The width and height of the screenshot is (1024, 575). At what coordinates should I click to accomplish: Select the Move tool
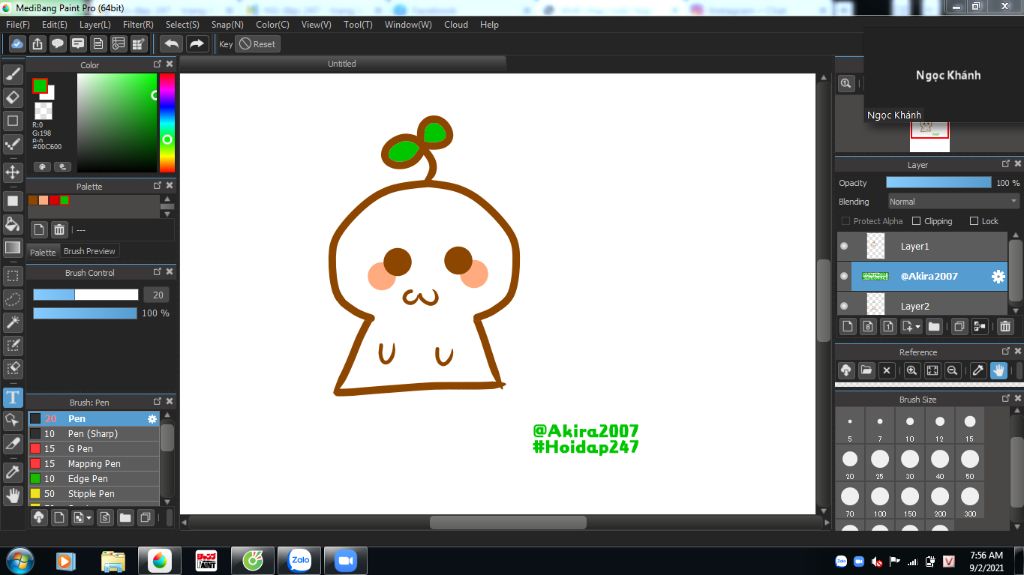12,172
